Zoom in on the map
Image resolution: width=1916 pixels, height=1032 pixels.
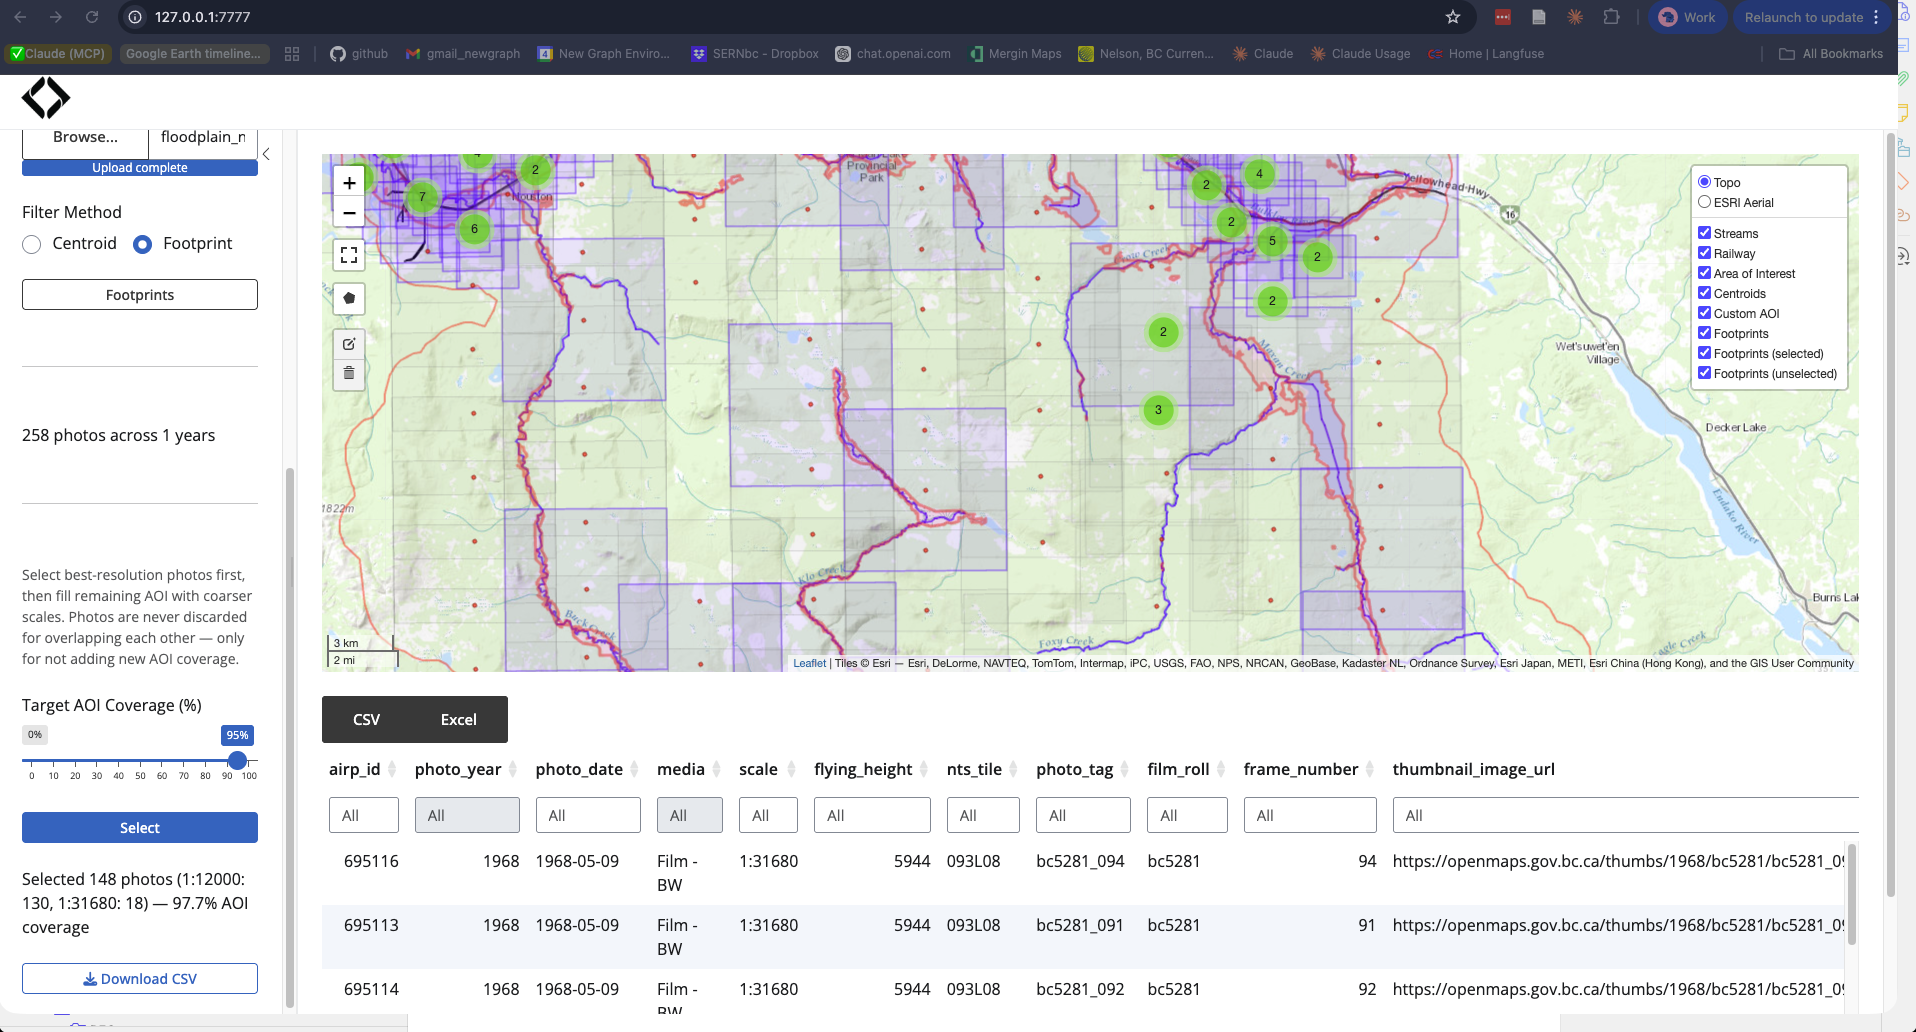[x=349, y=183]
